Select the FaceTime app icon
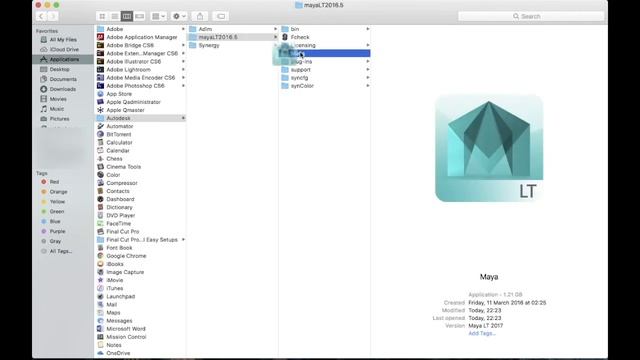640x360 pixels. pos(100,224)
